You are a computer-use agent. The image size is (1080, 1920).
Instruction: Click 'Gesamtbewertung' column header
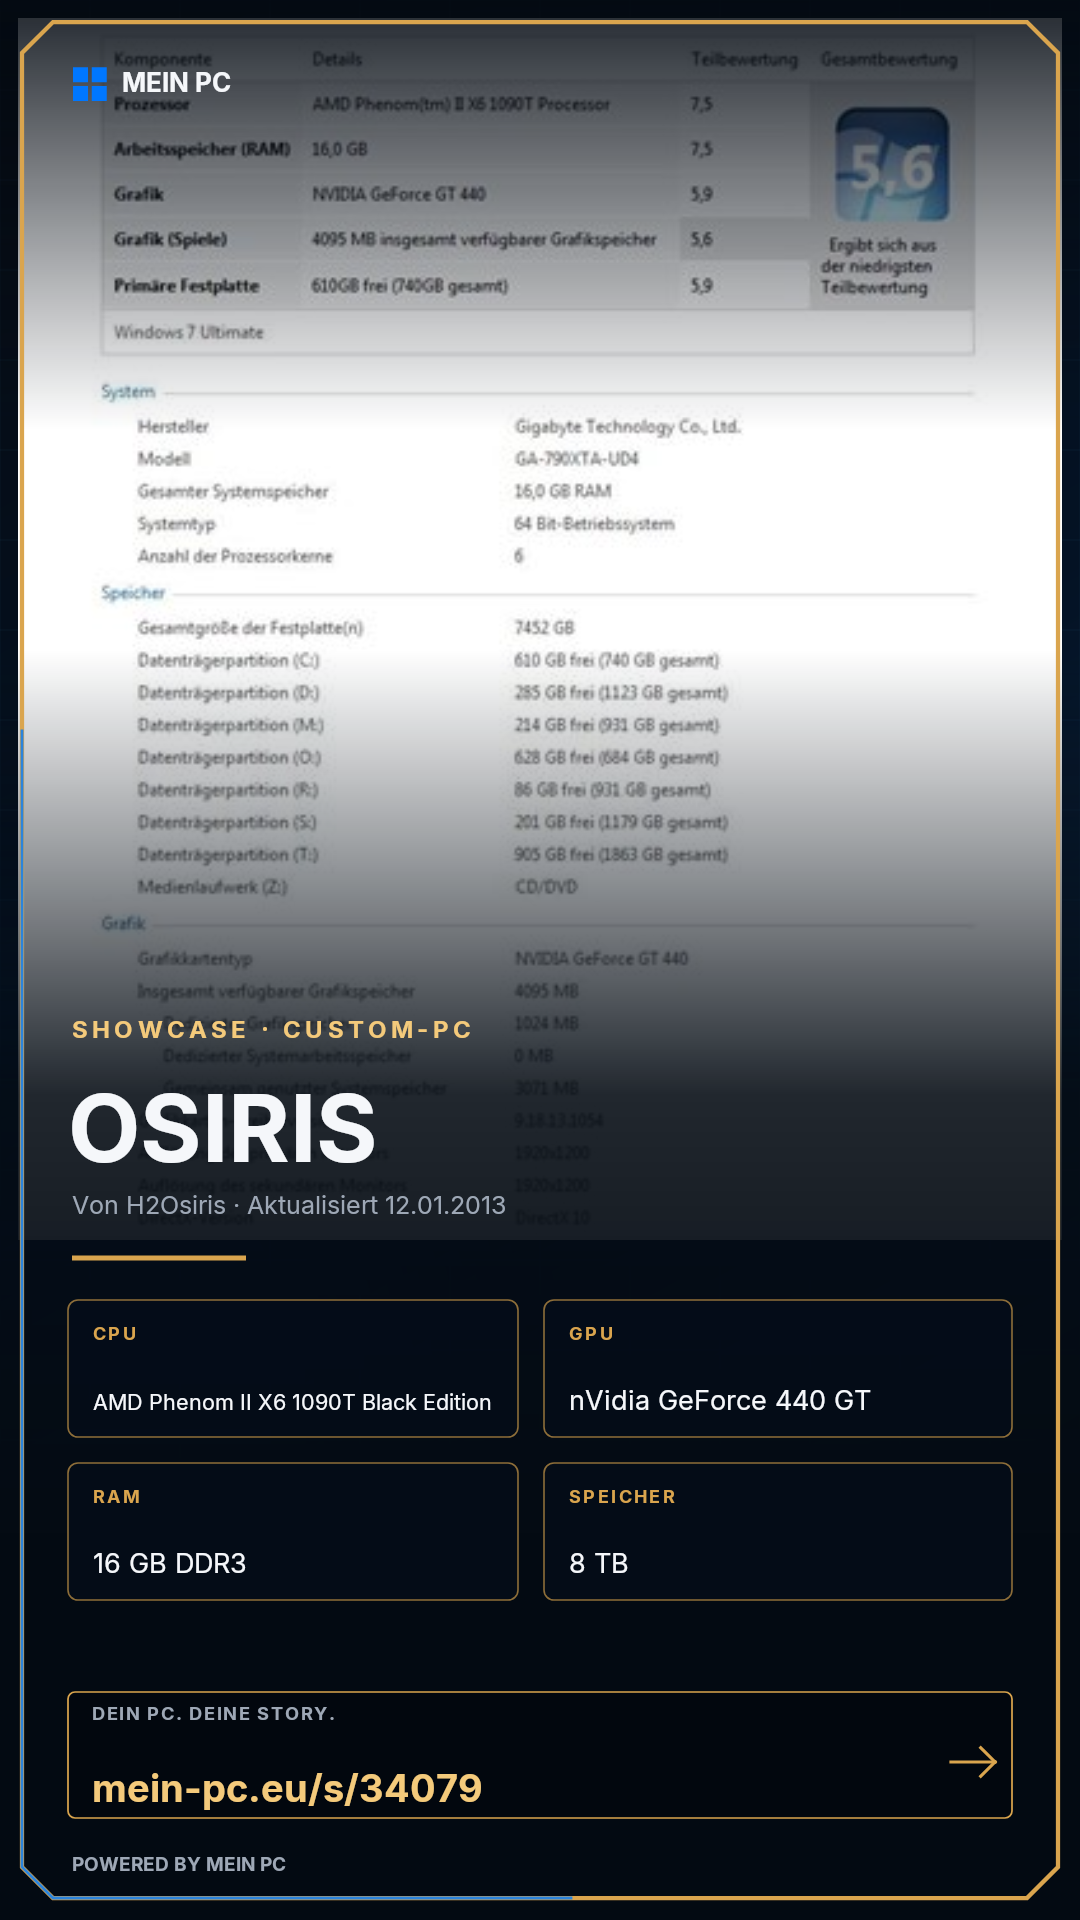point(889,60)
